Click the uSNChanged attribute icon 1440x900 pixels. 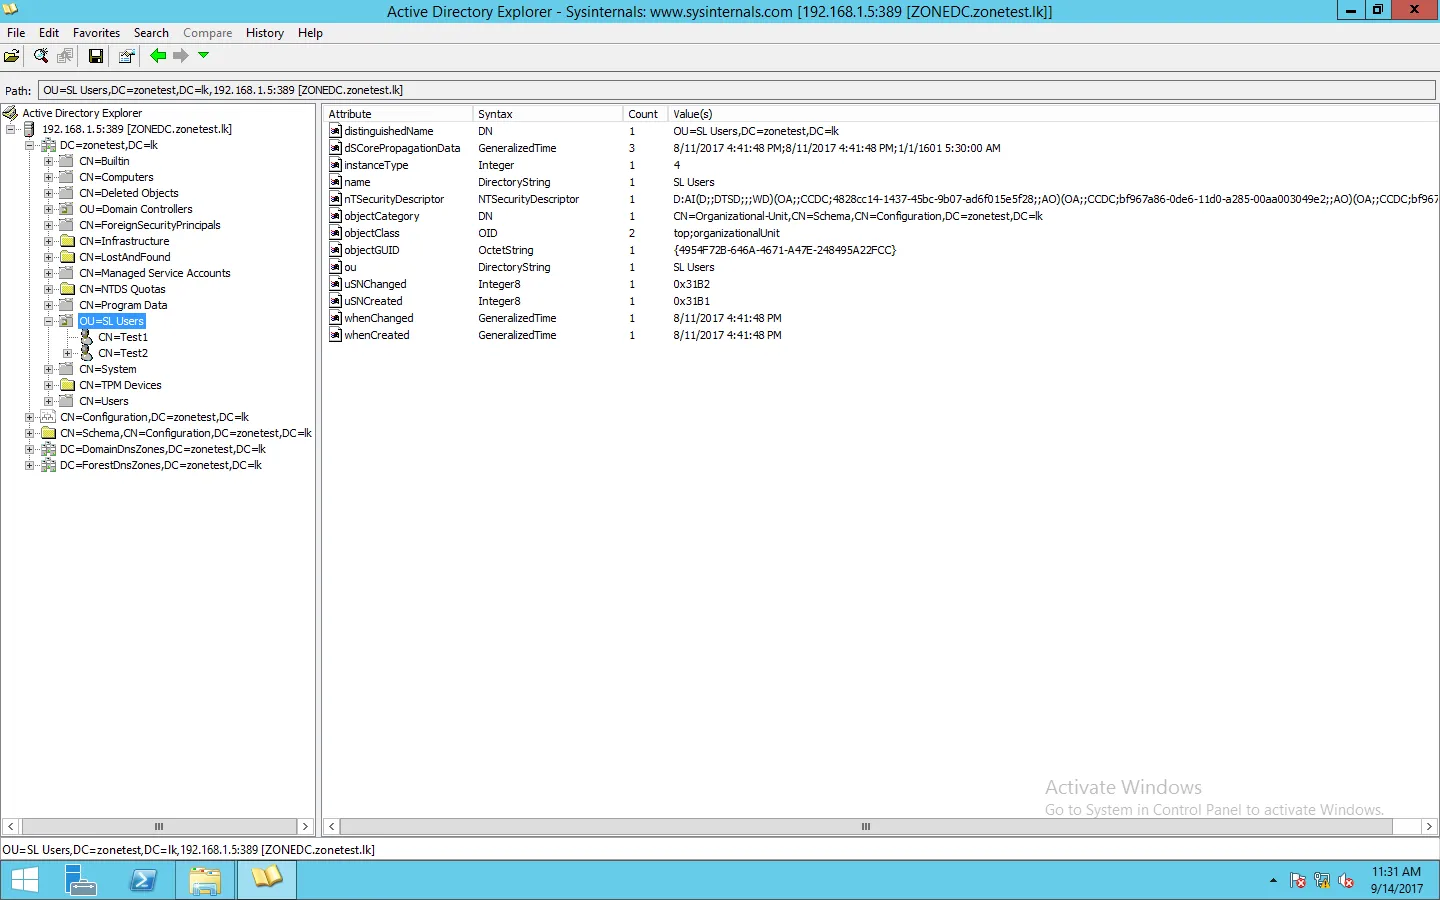pyautogui.click(x=336, y=284)
